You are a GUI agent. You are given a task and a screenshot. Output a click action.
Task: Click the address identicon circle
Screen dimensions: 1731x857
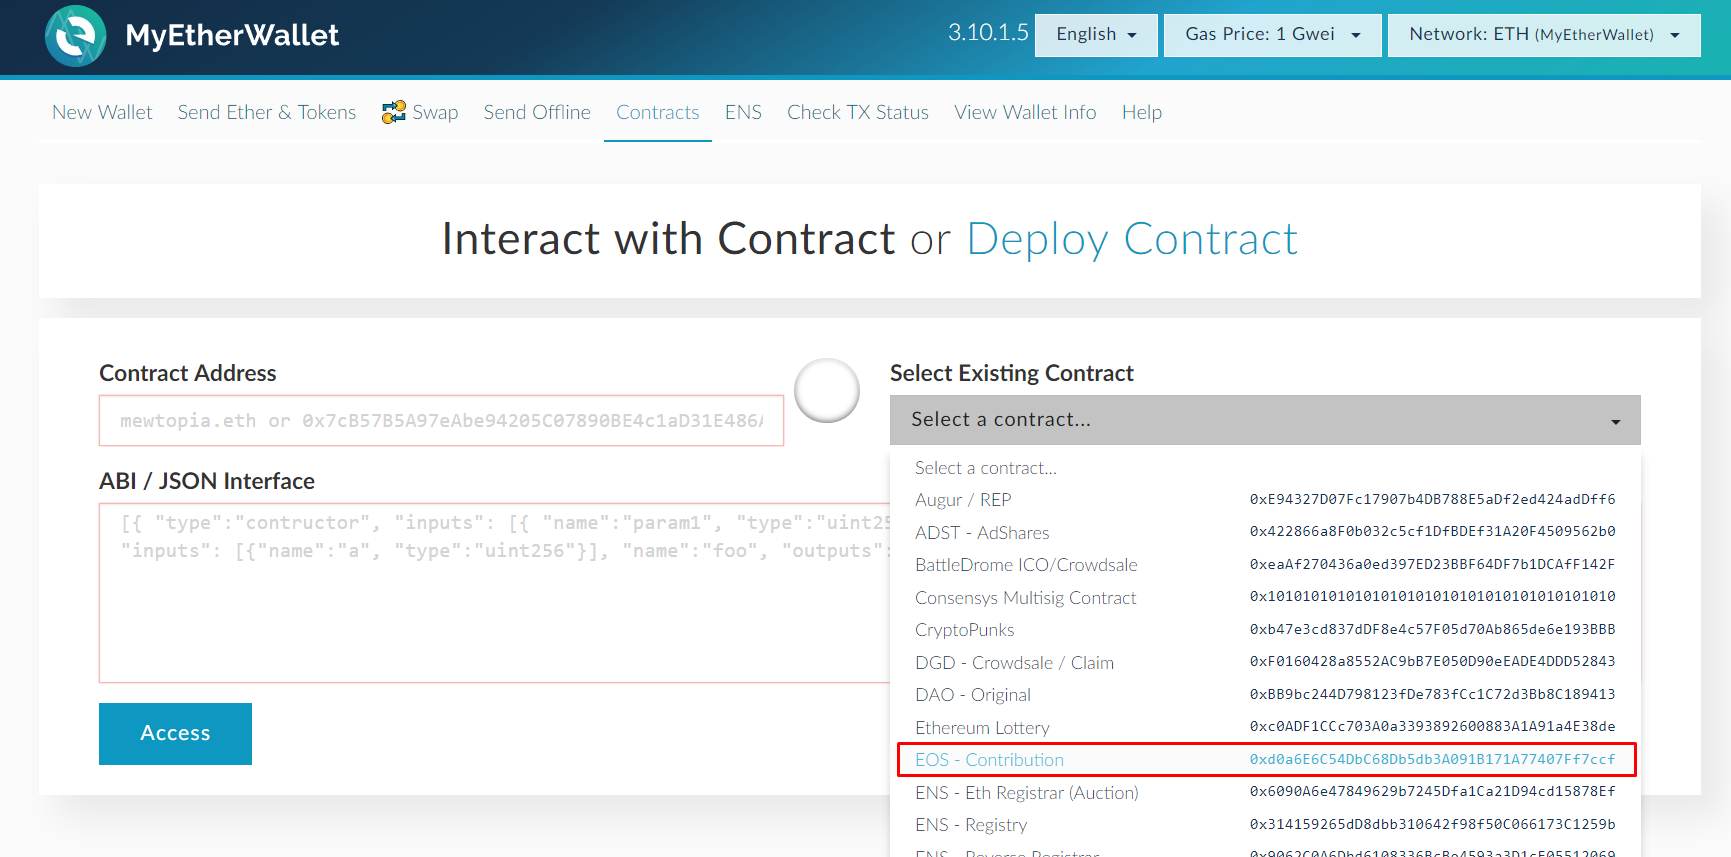pyautogui.click(x=827, y=390)
